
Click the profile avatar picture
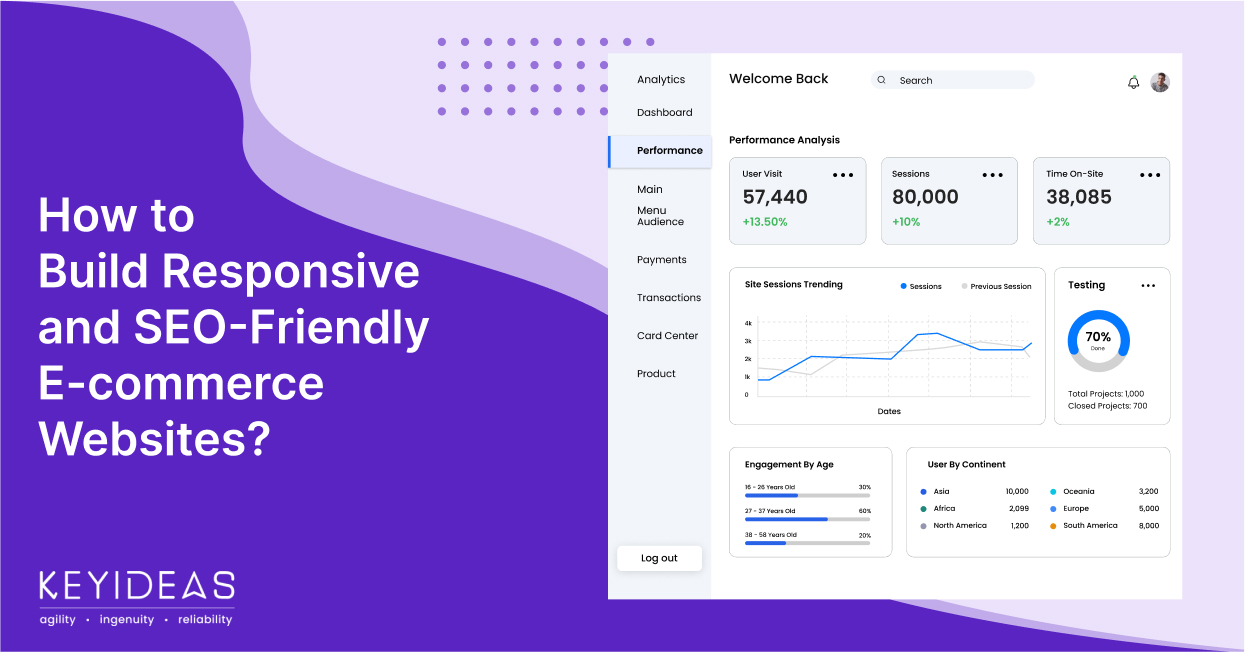pos(1159,81)
